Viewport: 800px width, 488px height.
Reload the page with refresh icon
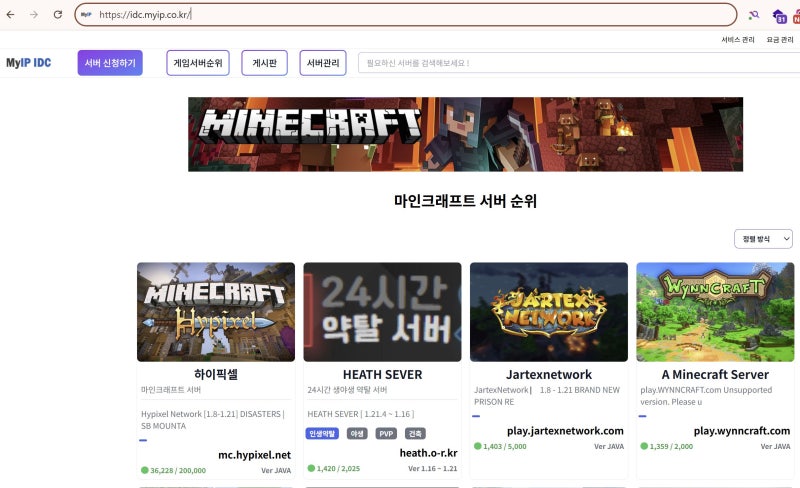(x=58, y=14)
